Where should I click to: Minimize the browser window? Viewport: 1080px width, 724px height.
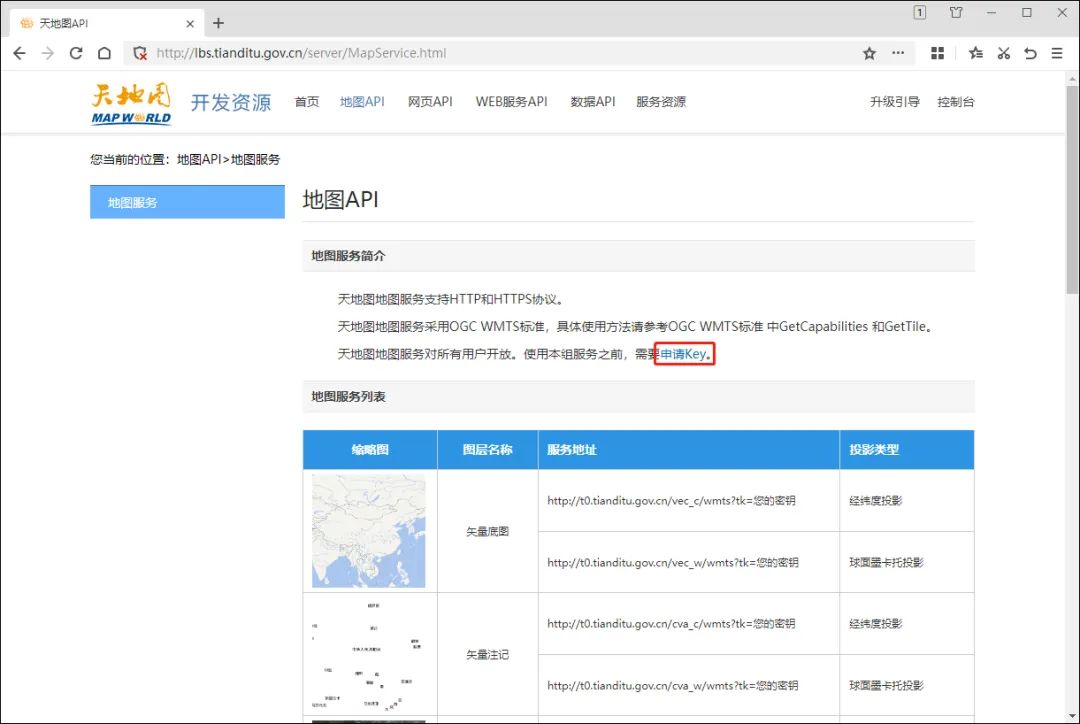(991, 12)
